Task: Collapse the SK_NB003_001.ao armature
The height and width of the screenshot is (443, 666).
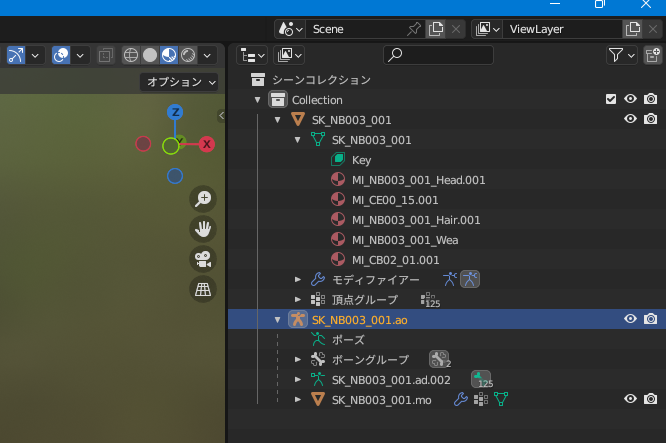Action: pos(277,320)
